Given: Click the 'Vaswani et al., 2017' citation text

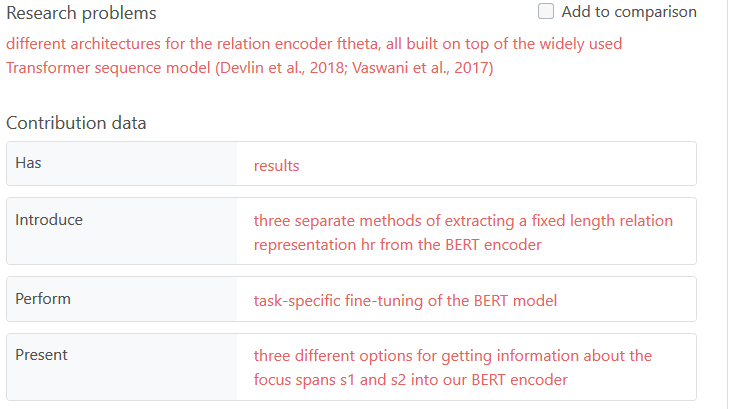Looking at the screenshot, I should tap(421, 68).
